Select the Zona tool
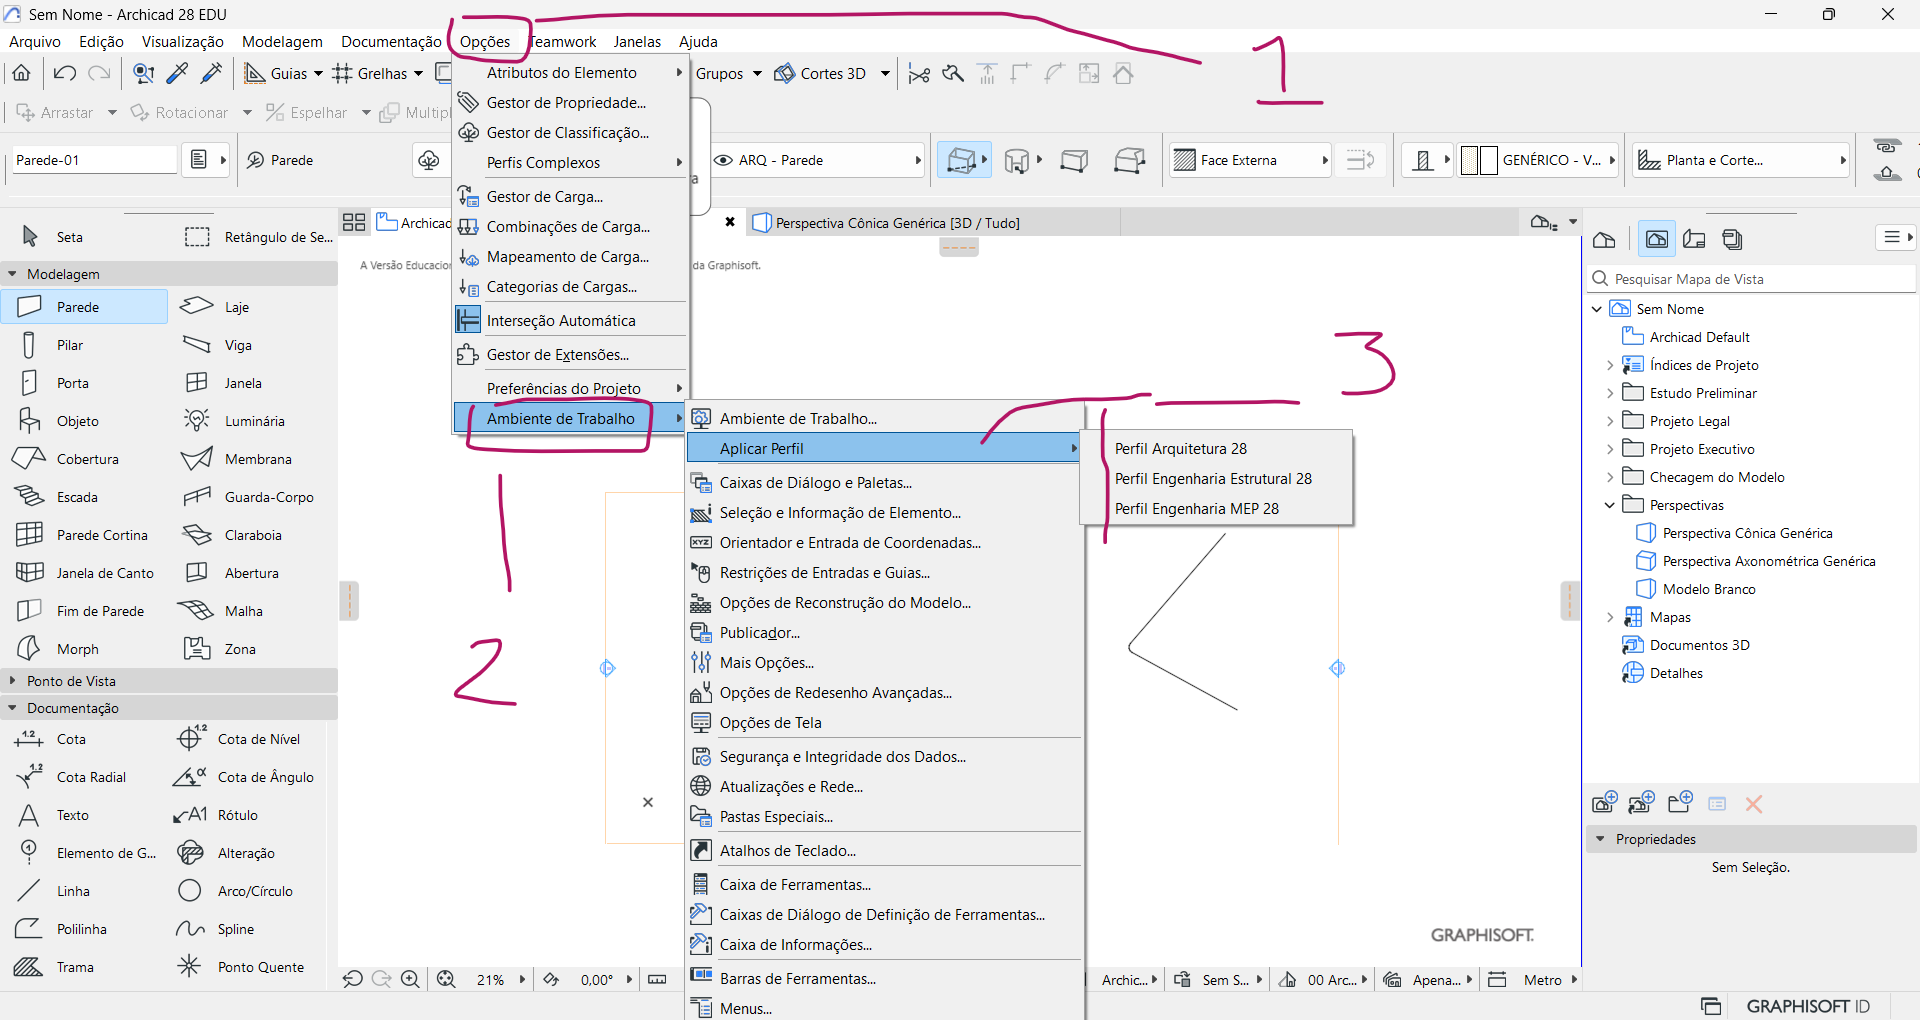The width and height of the screenshot is (1920, 1020). [239, 649]
